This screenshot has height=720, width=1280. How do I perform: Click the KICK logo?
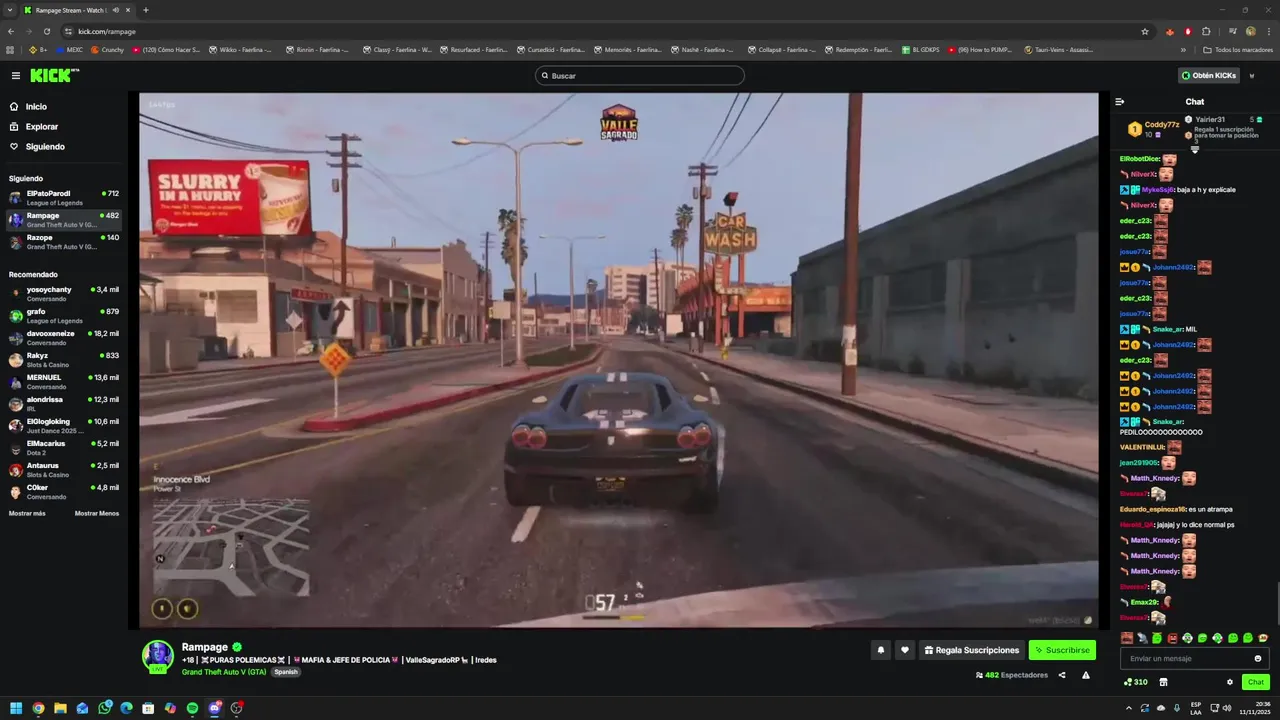52,75
